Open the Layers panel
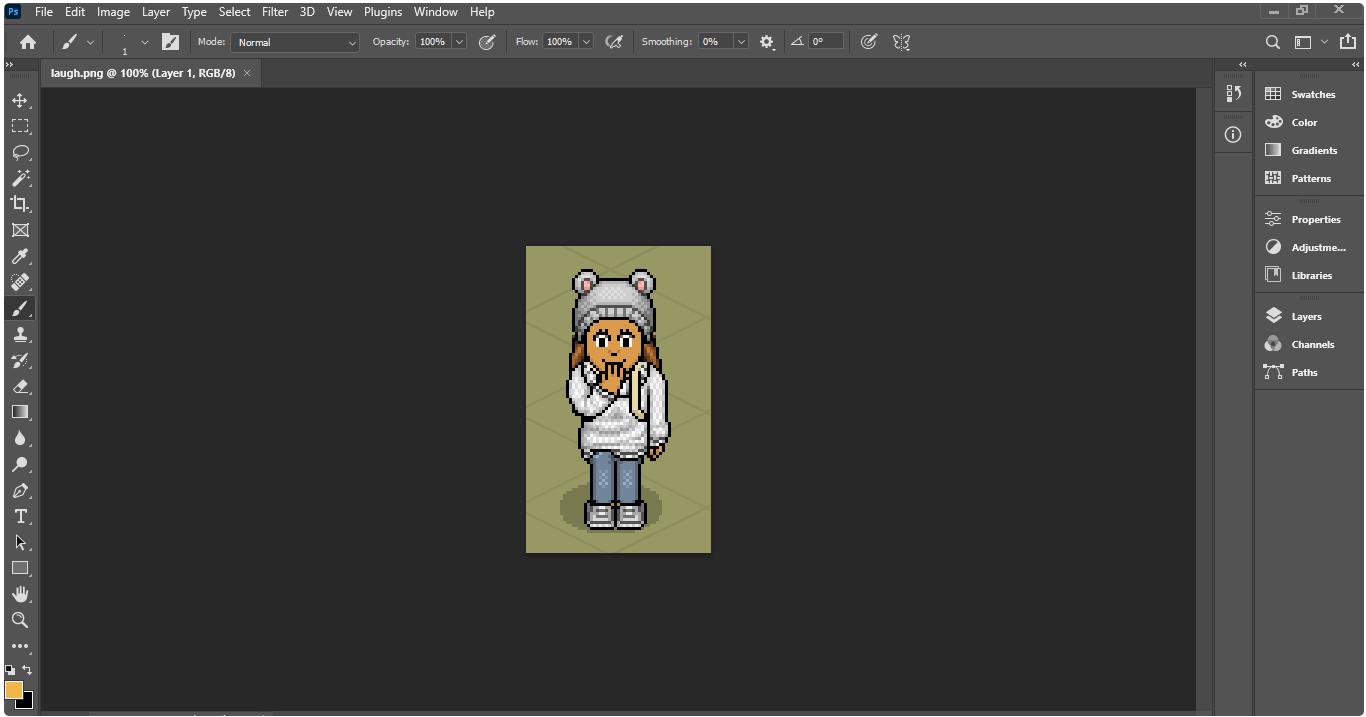 pos(1305,316)
